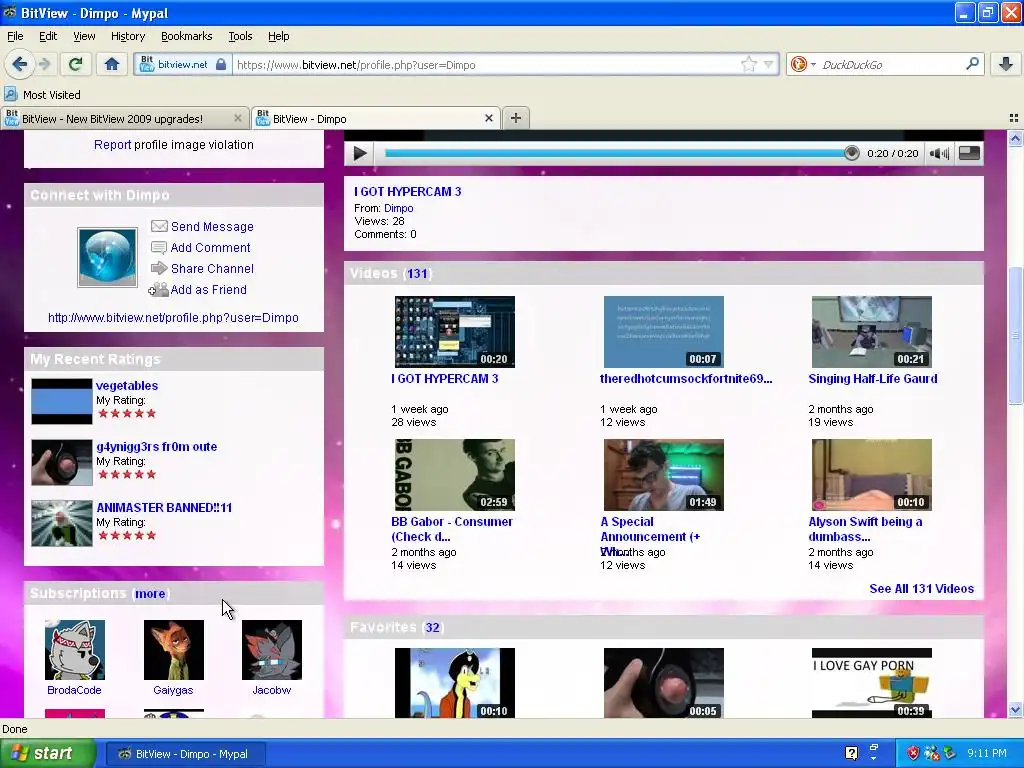Close the BitView - Dimpo tab
Viewport: 1024px width, 768px height.
tap(488, 118)
